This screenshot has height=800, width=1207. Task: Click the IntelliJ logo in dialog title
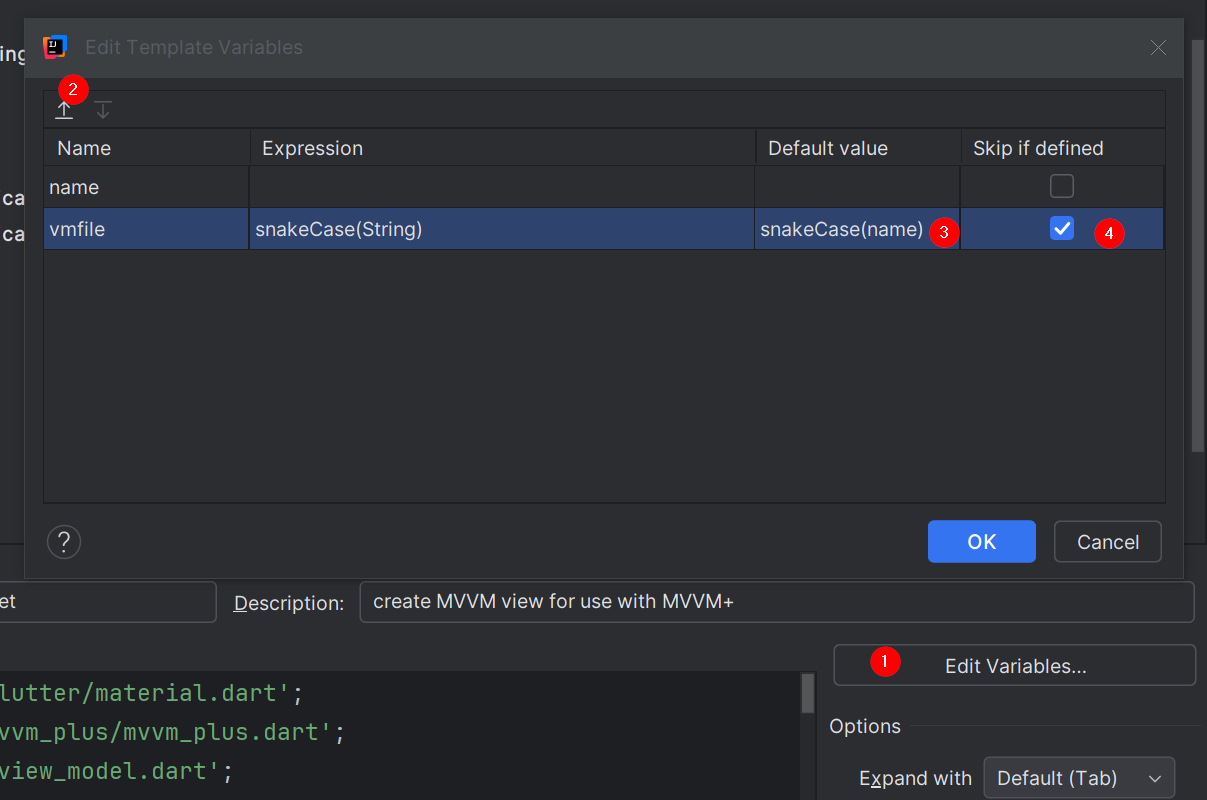[x=55, y=47]
